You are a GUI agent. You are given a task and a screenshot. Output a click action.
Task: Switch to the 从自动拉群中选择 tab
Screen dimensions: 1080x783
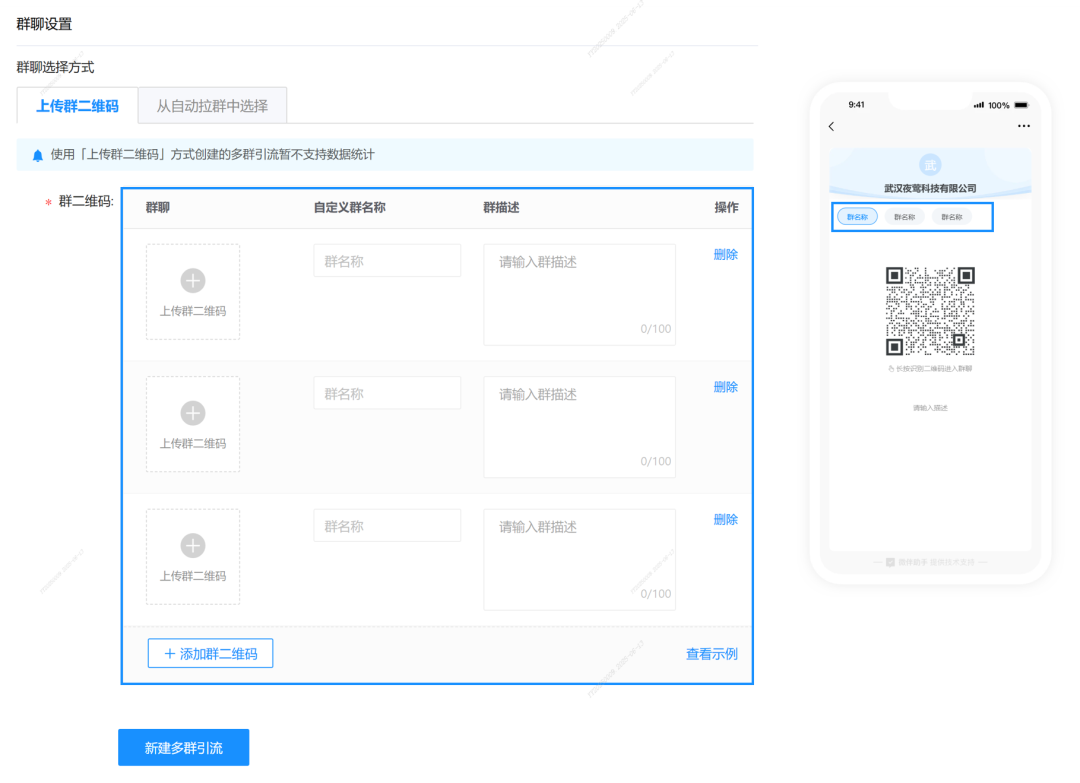[x=212, y=106]
